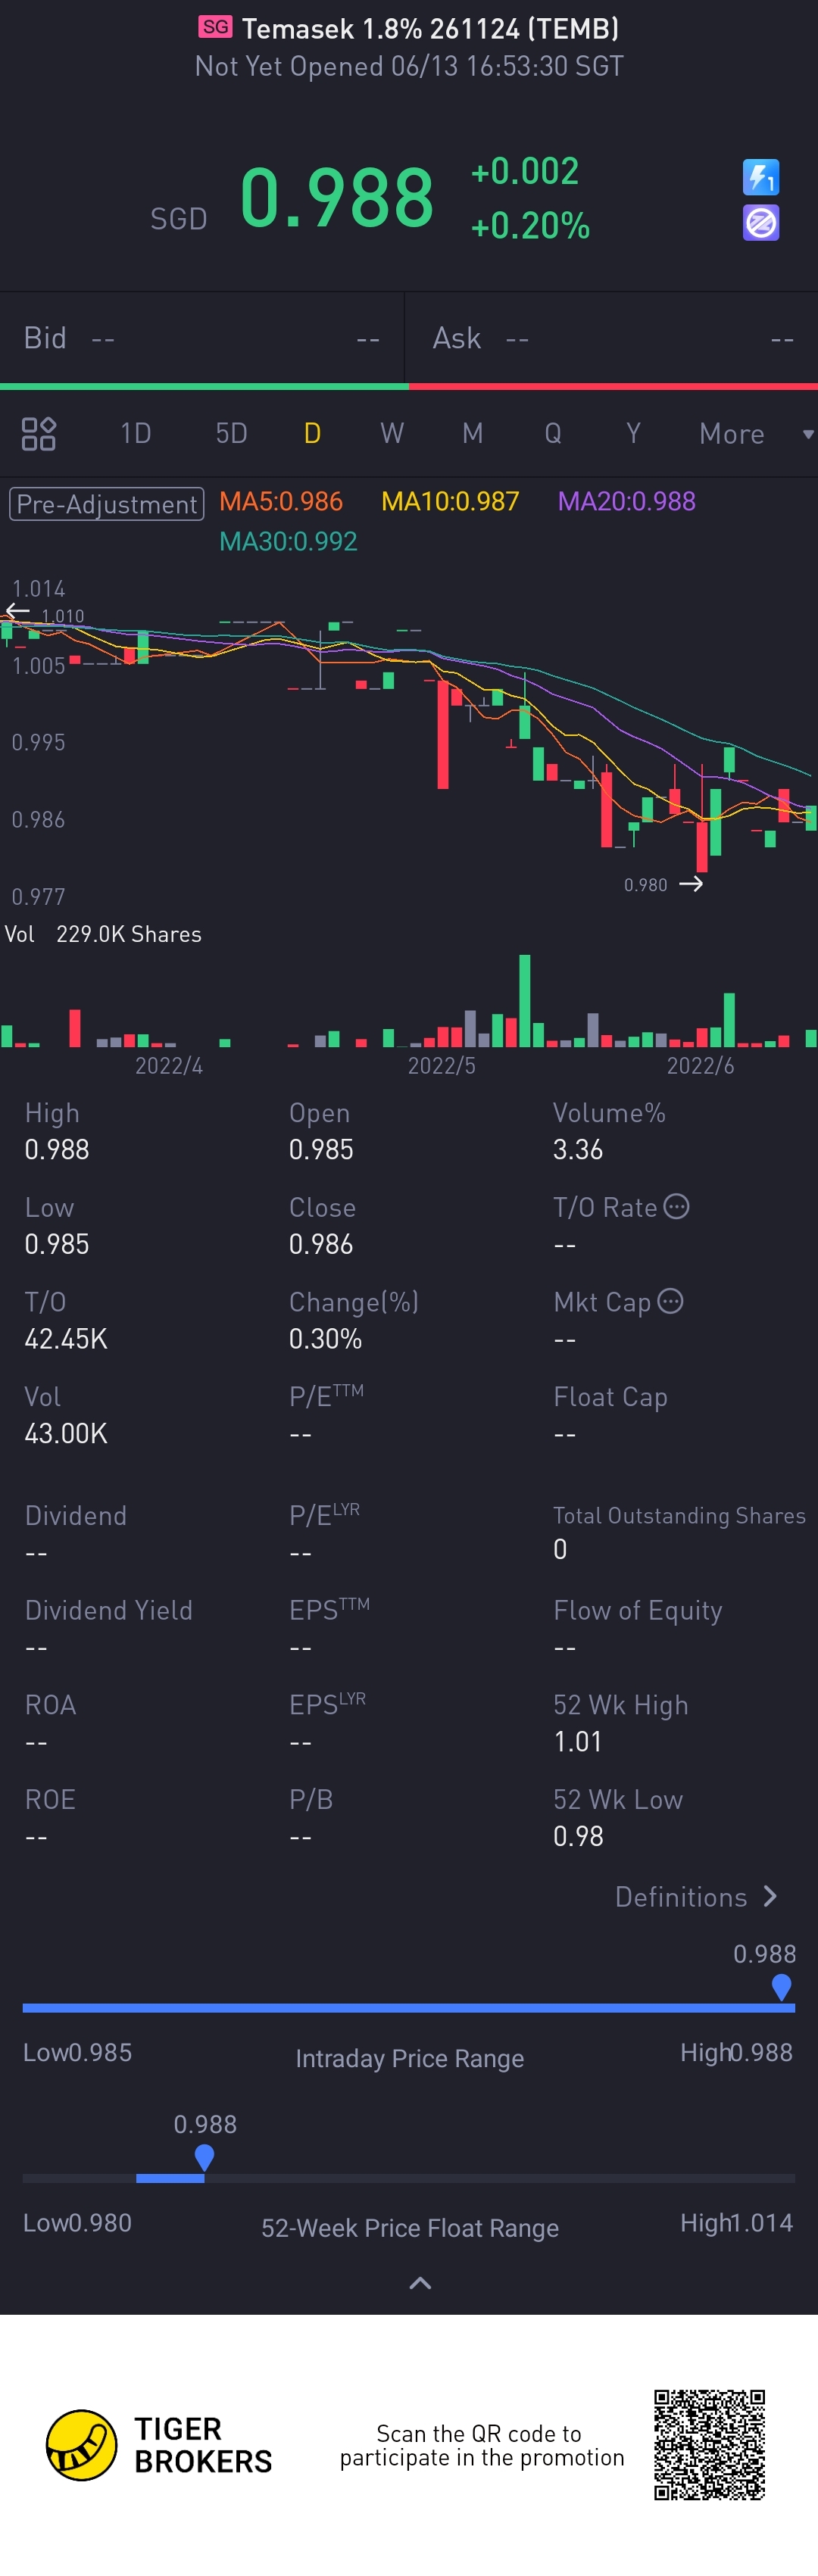Switch to the 5D chart tab
This screenshot has height=2576, width=818.
click(231, 434)
